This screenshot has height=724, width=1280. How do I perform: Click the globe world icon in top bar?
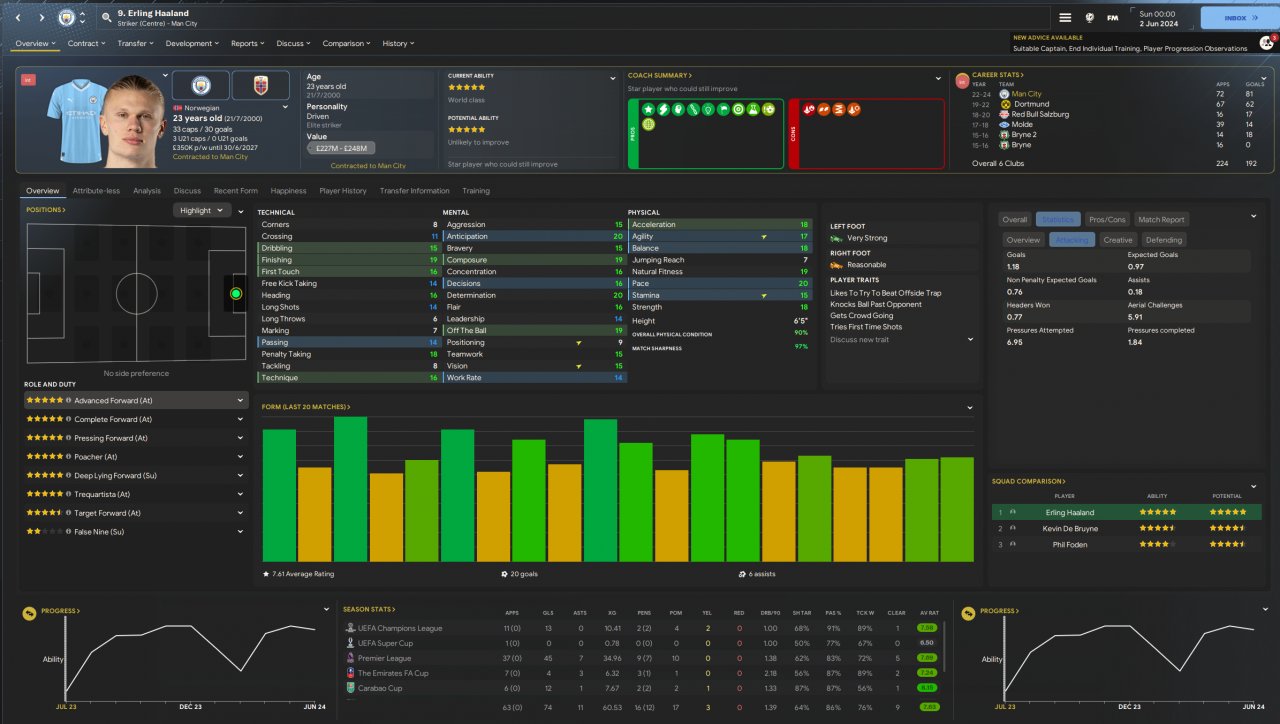[1088, 18]
